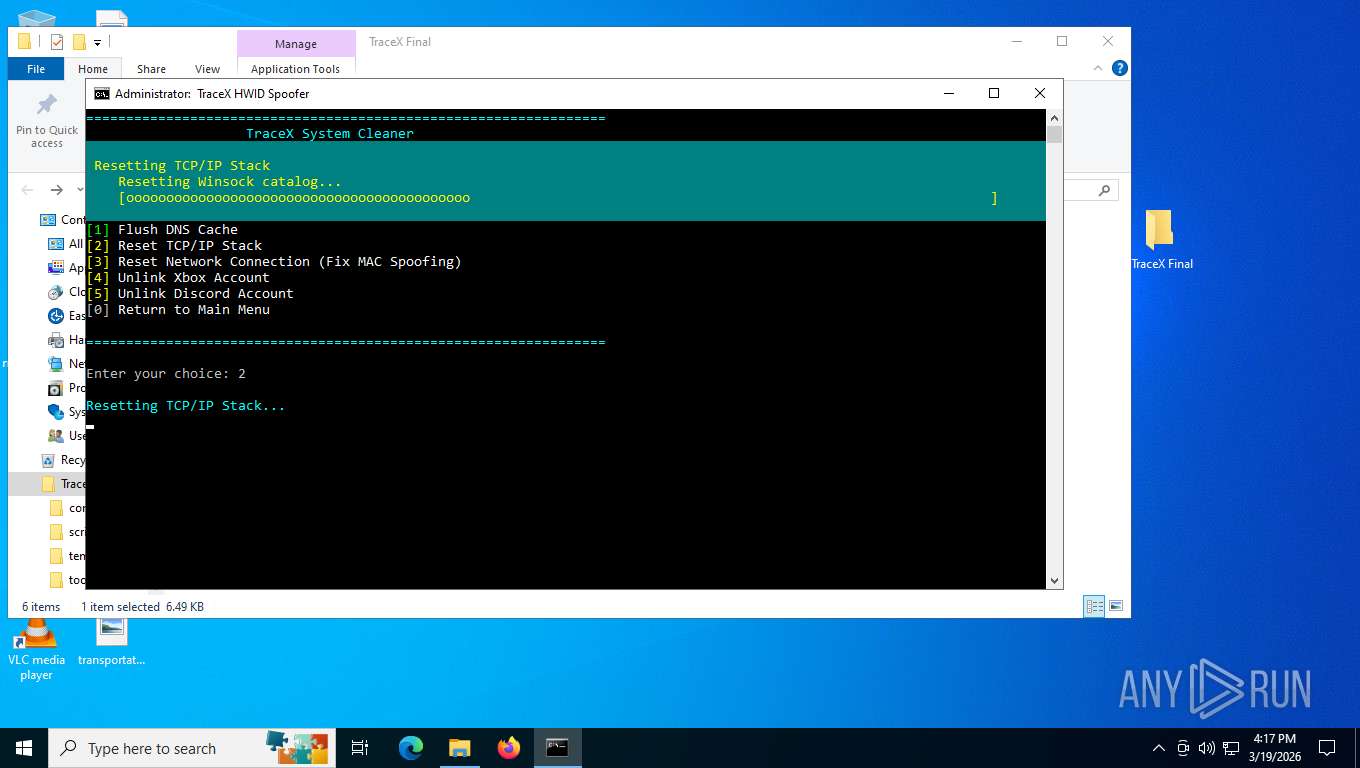Open the Customize Quick Access Toolbar dropdown

coord(98,42)
